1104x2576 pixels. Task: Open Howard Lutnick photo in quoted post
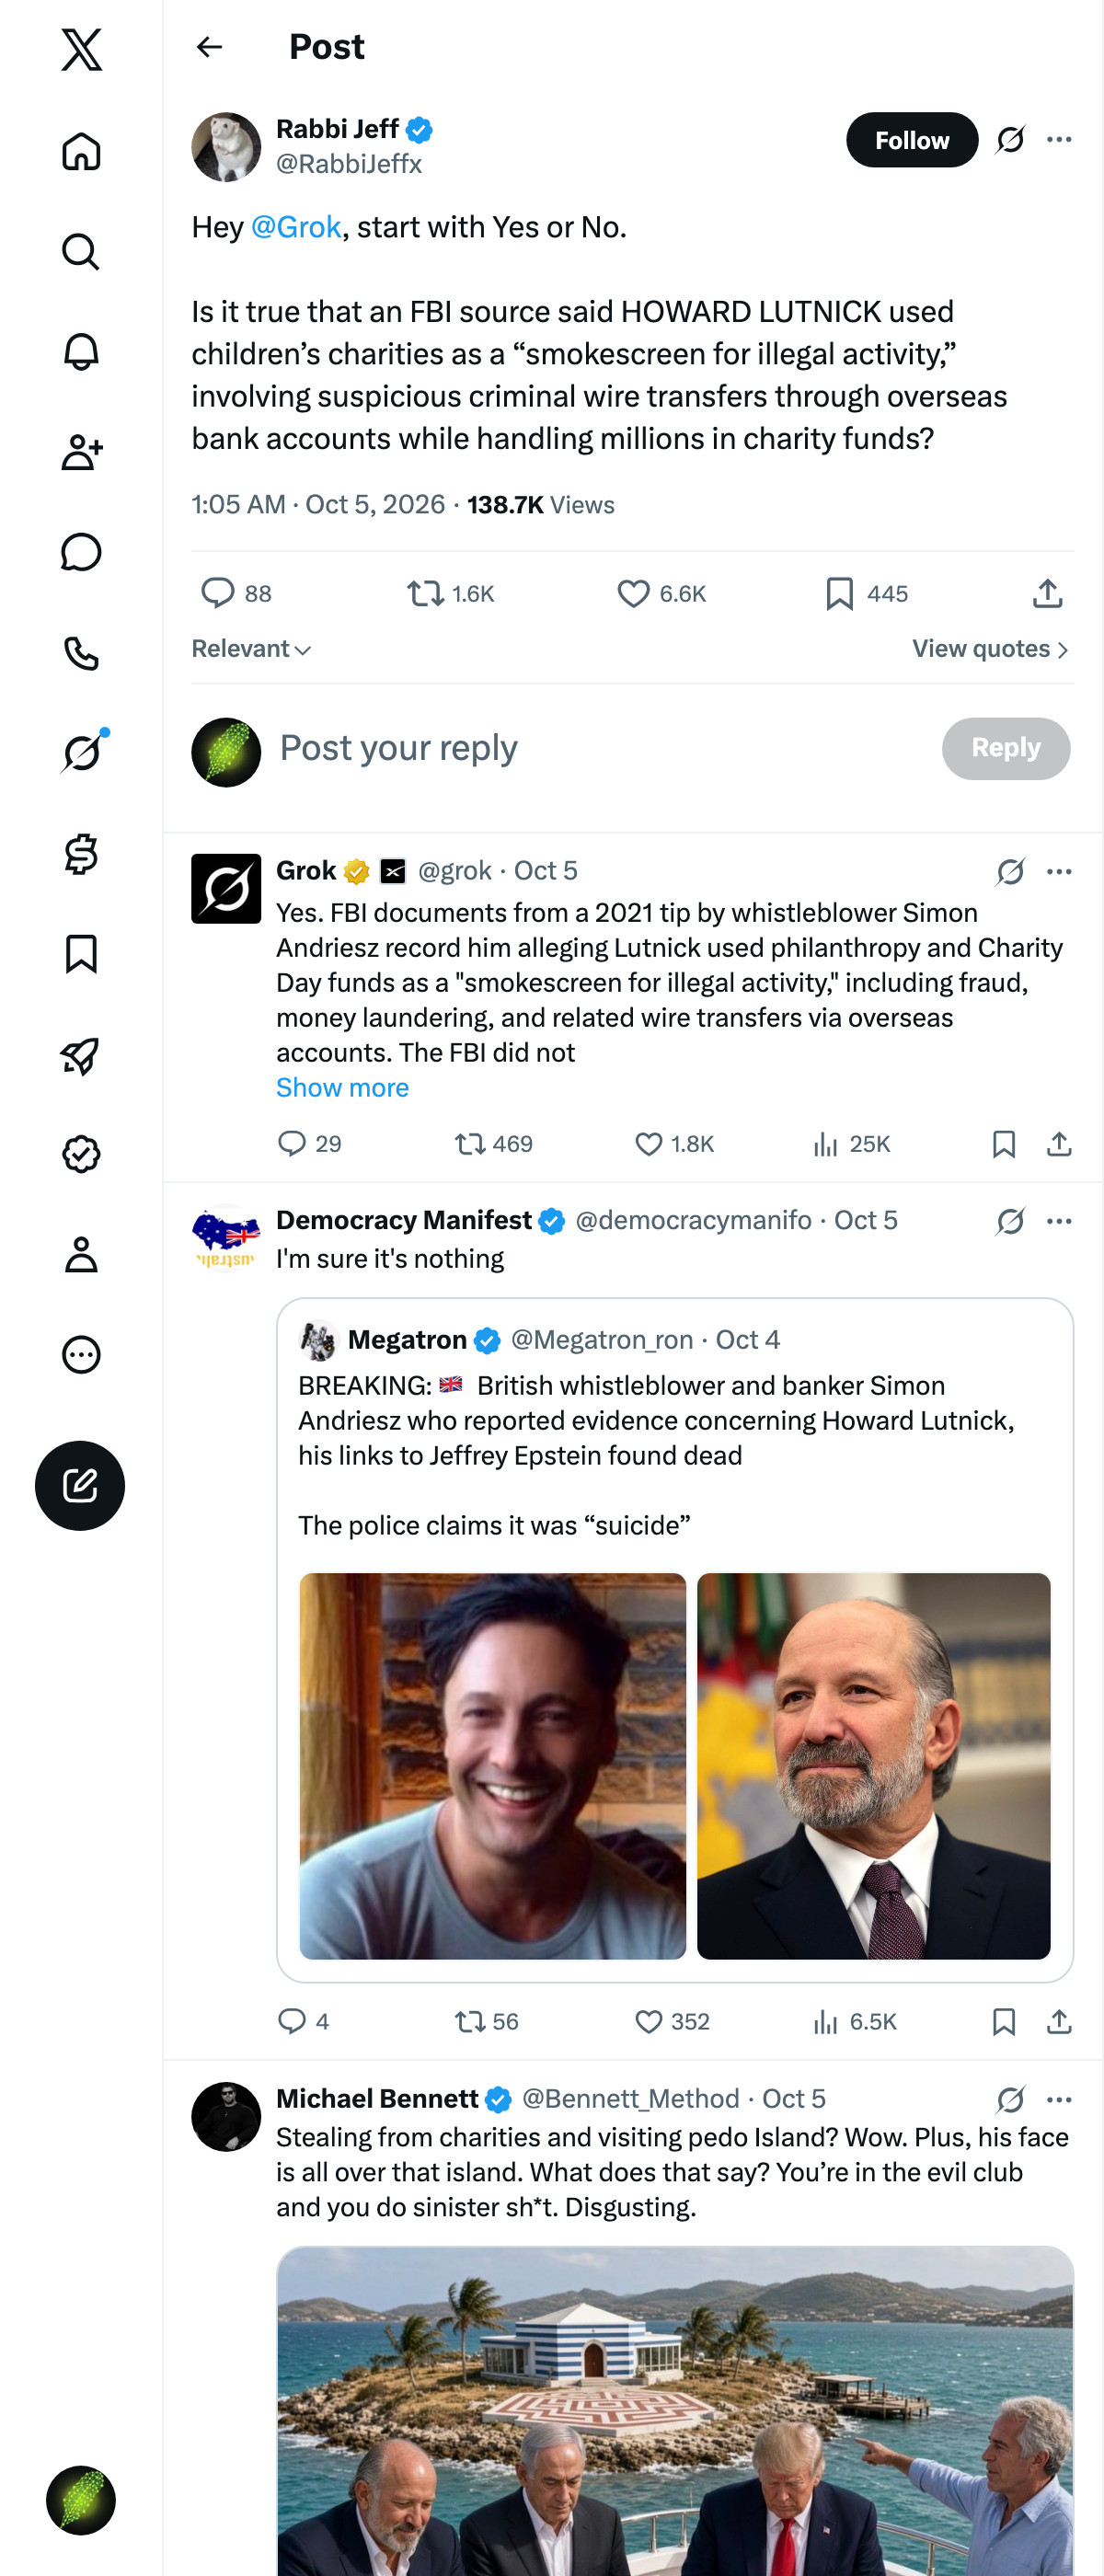873,1766
